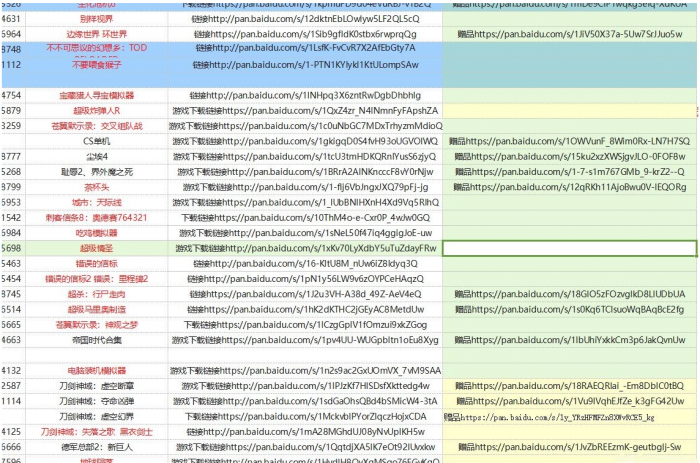Click the empty selected cell beside 超级情圣

click(570, 247)
